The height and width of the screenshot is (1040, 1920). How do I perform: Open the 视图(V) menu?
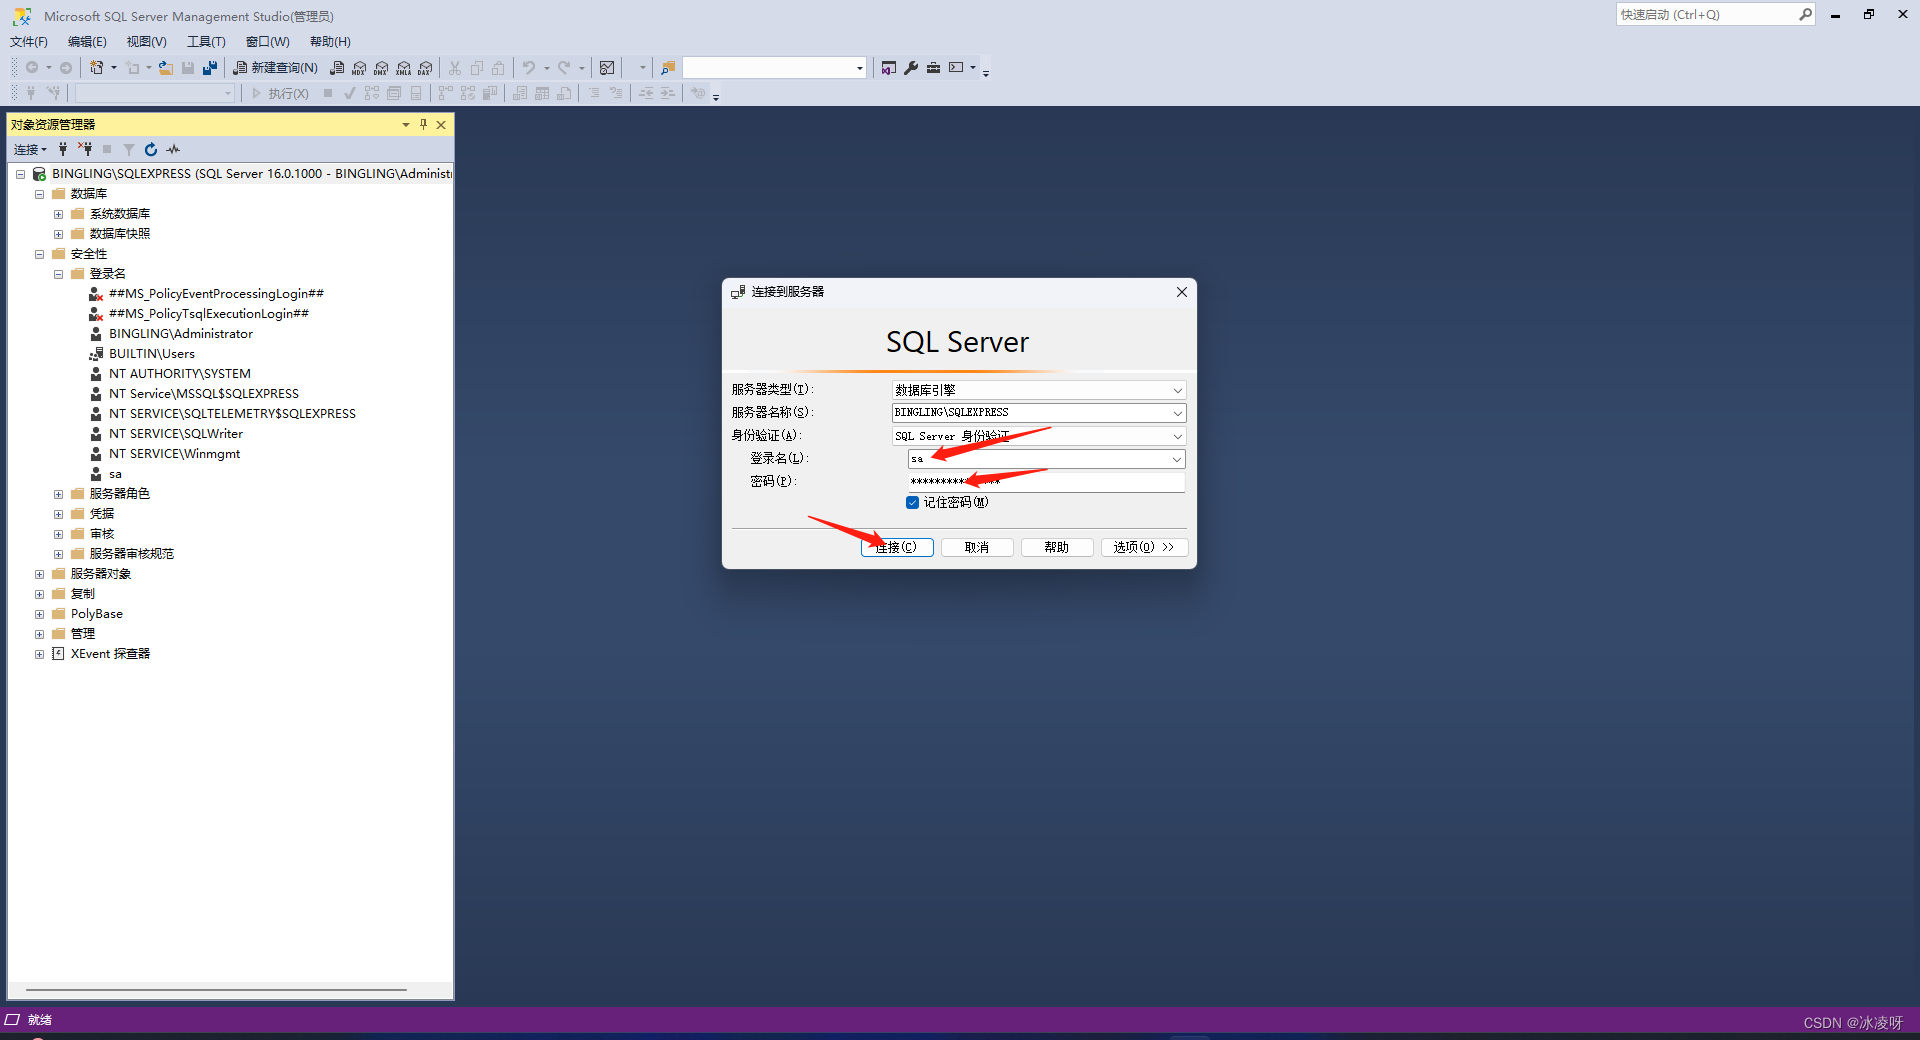pyautogui.click(x=145, y=41)
